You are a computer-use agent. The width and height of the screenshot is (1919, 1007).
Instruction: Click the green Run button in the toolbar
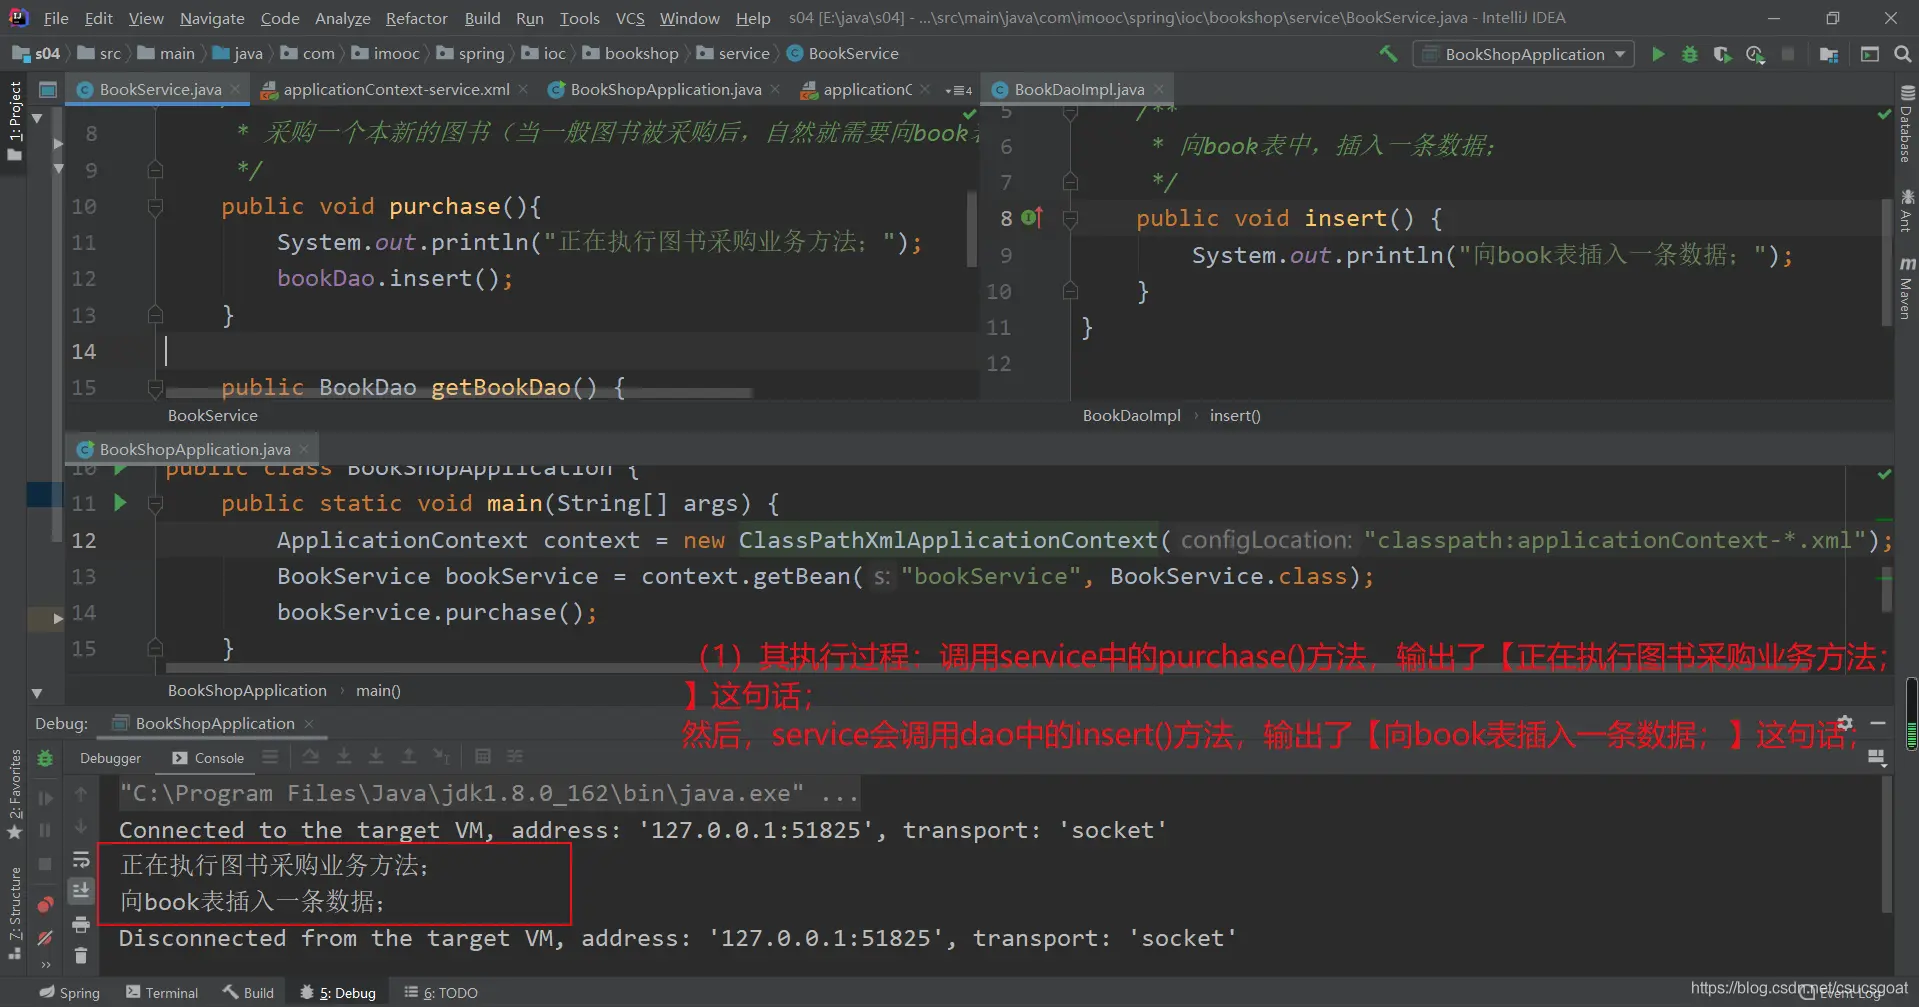[x=1658, y=54]
